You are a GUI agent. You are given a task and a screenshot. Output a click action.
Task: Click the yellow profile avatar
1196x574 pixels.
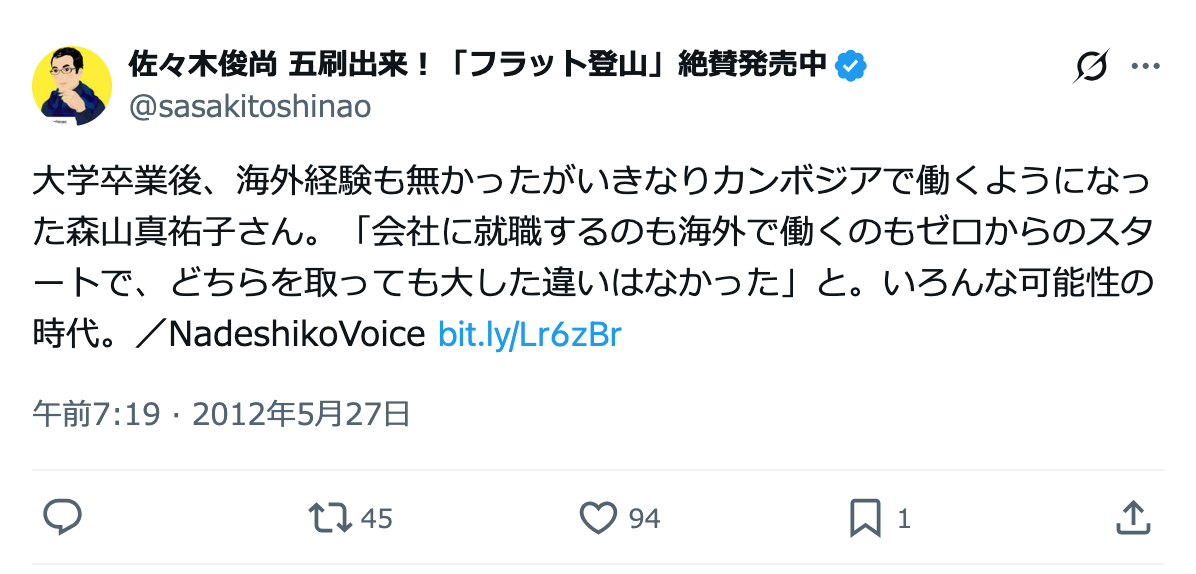pos(72,85)
